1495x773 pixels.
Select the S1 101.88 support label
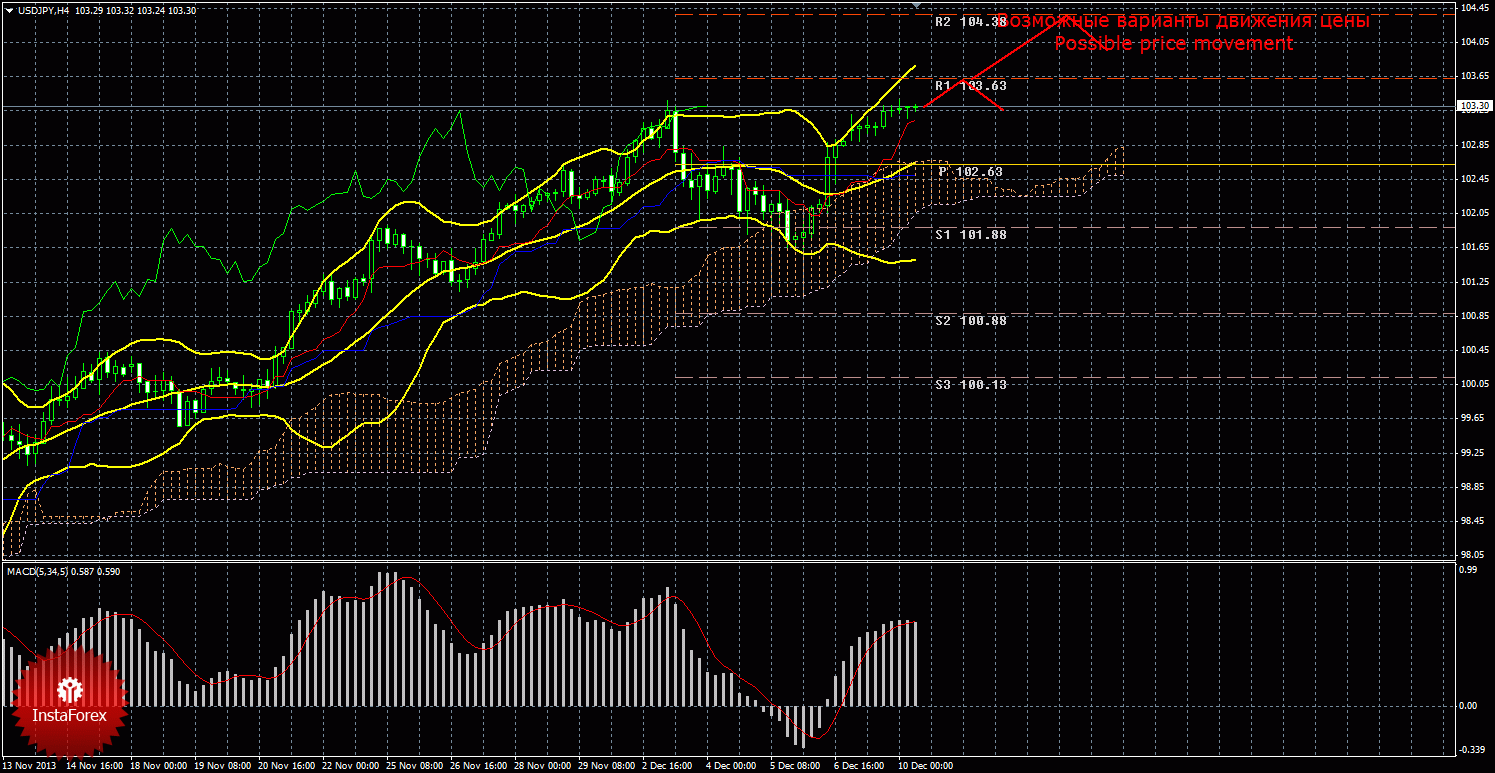tap(970, 234)
